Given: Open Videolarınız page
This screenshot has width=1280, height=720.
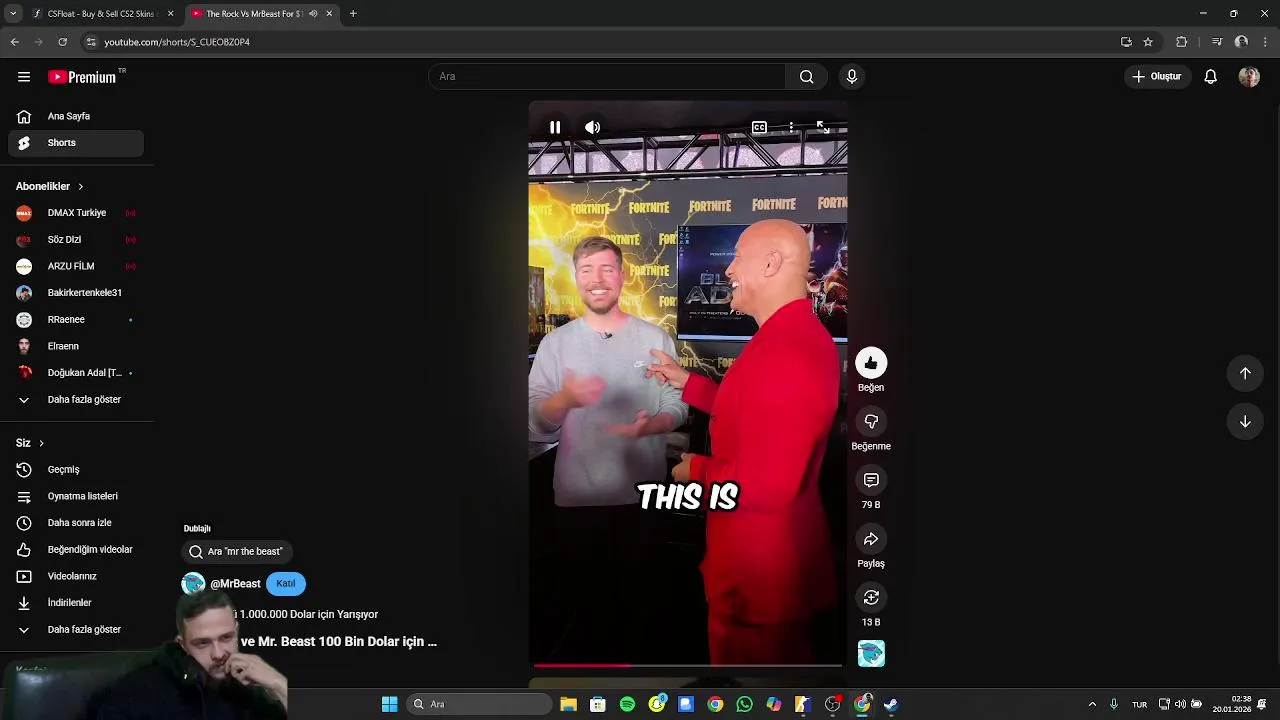Looking at the screenshot, I should 76,576.
